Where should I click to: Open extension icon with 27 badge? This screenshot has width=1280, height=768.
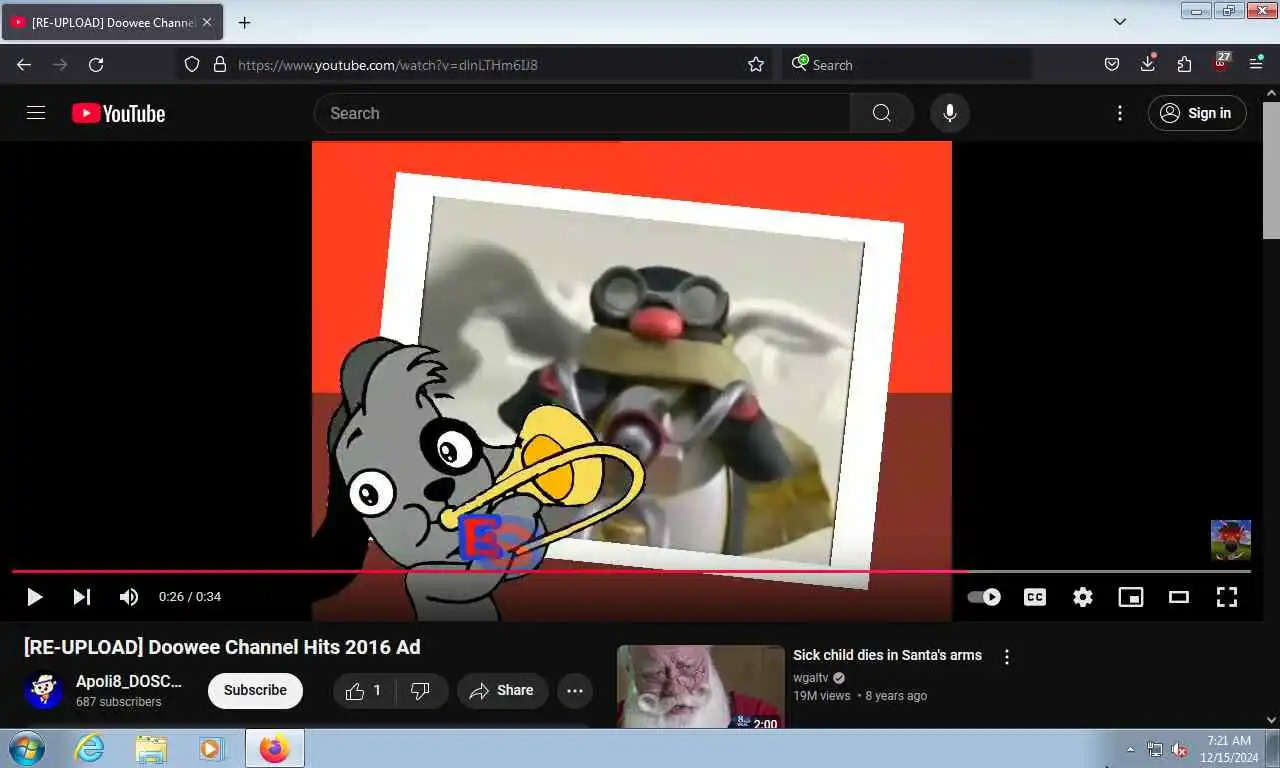1221,63
